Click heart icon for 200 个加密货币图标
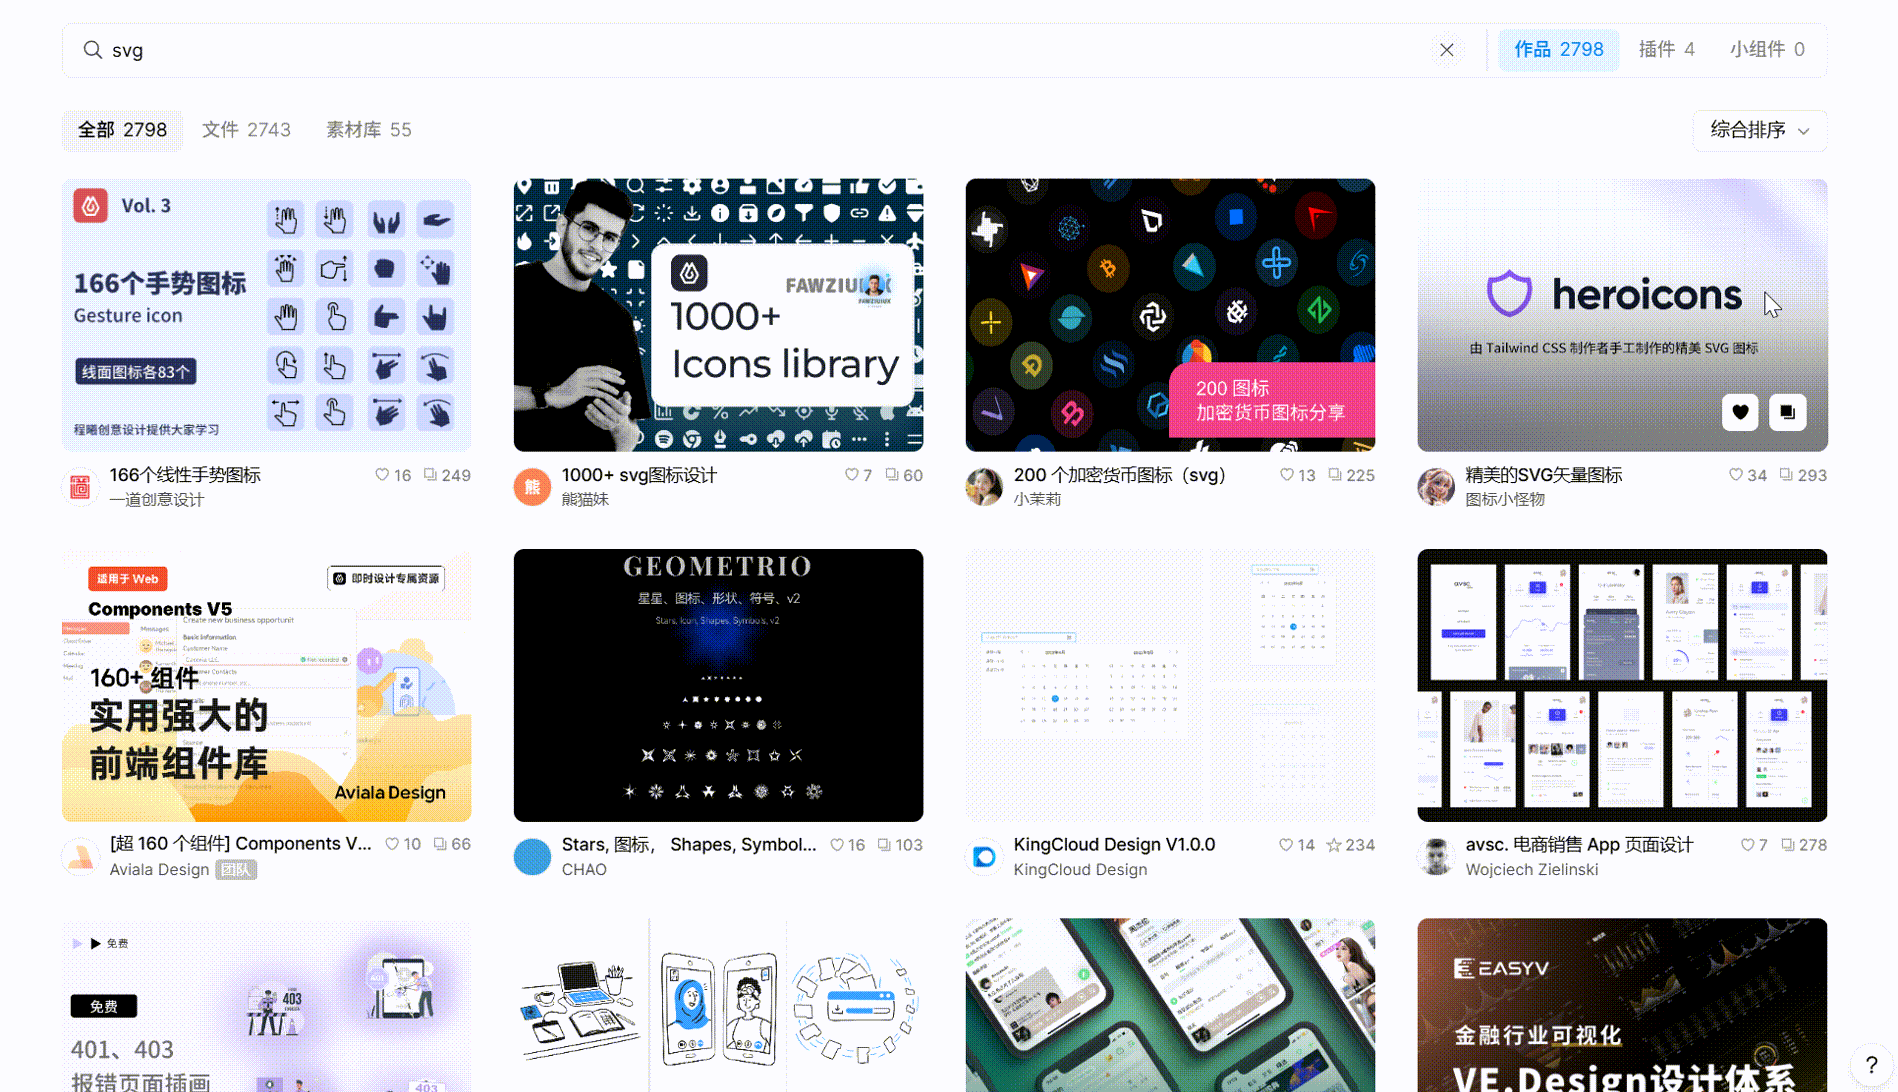This screenshot has height=1092, width=1898. [1286, 475]
